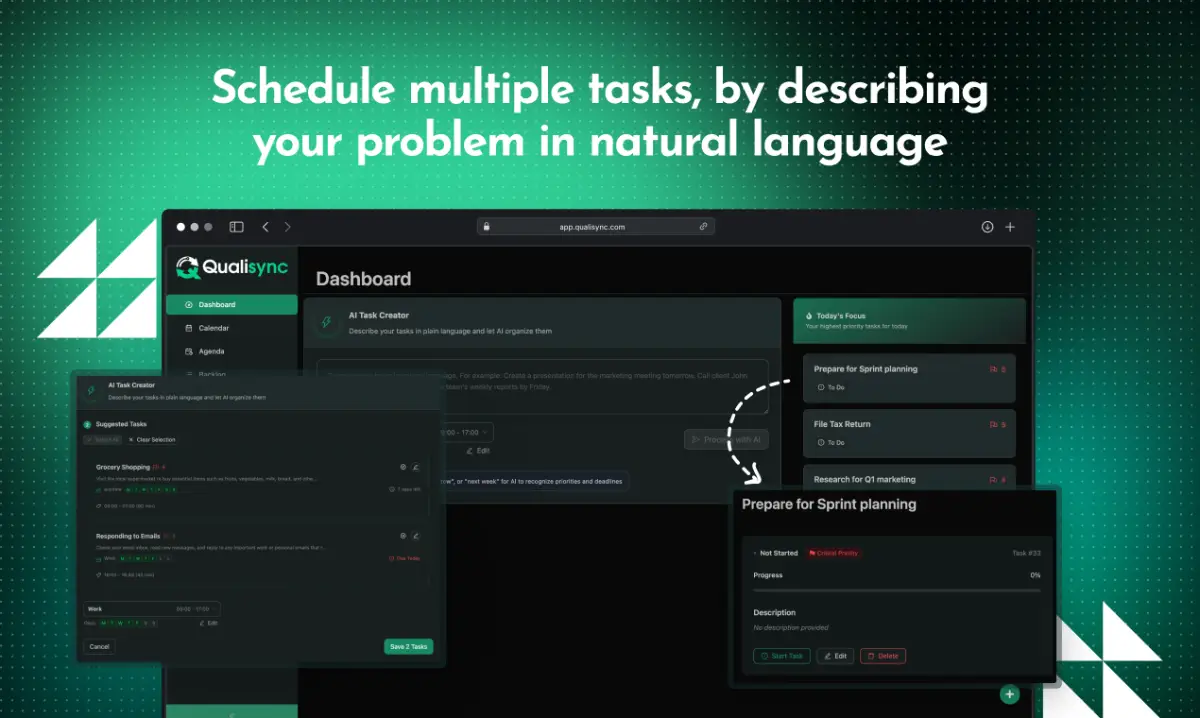The height and width of the screenshot is (718, 1200).
Task: Toggle Monday in the Work days selector
Action: tap(103, 623)
